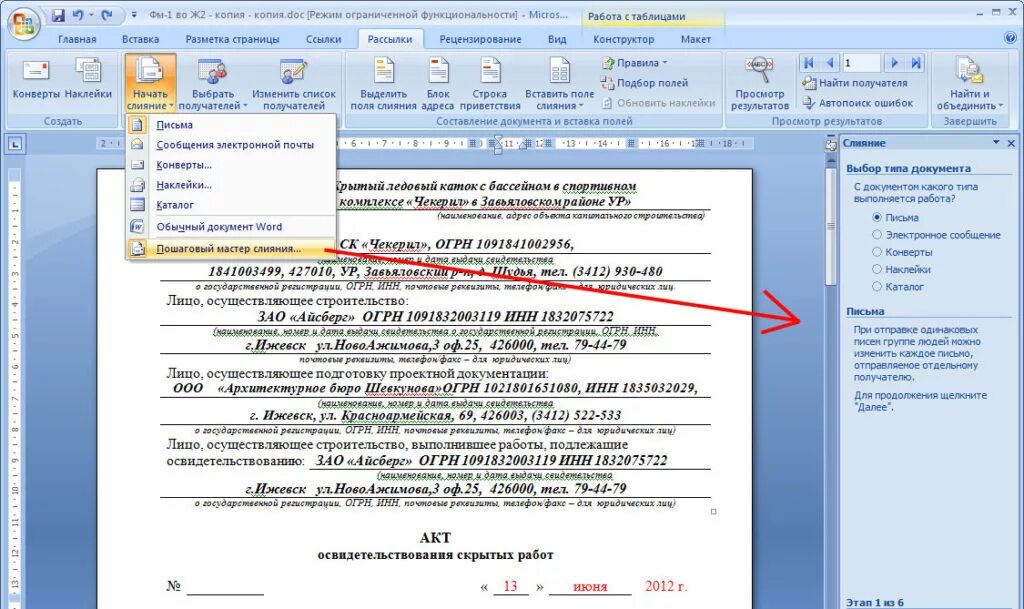Click Просмотр результатов

(x=760, y=83)
